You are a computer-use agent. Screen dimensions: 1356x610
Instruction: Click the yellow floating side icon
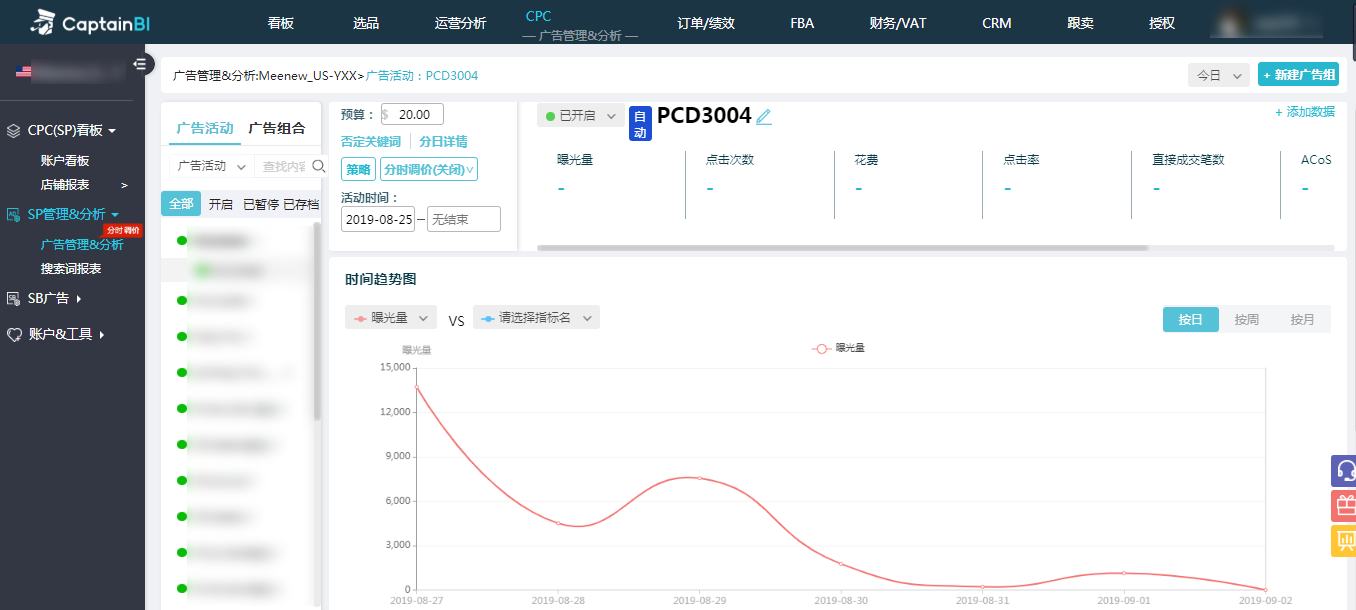(1345, 540)
